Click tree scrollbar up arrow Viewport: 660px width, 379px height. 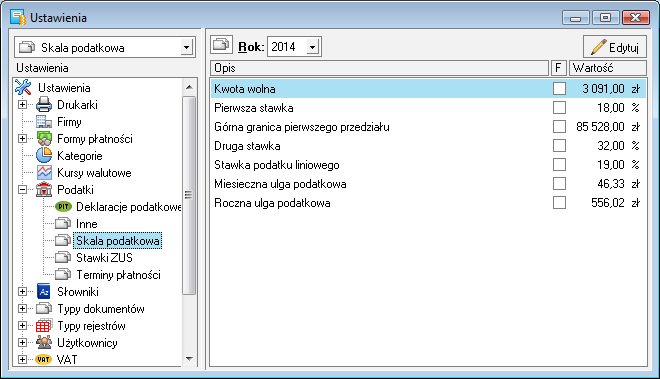(x=189, y=87)
